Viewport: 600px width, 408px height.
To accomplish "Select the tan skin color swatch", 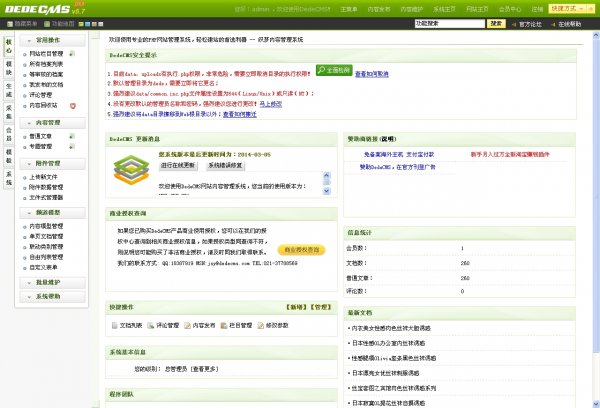I will (x=94, y=24).
